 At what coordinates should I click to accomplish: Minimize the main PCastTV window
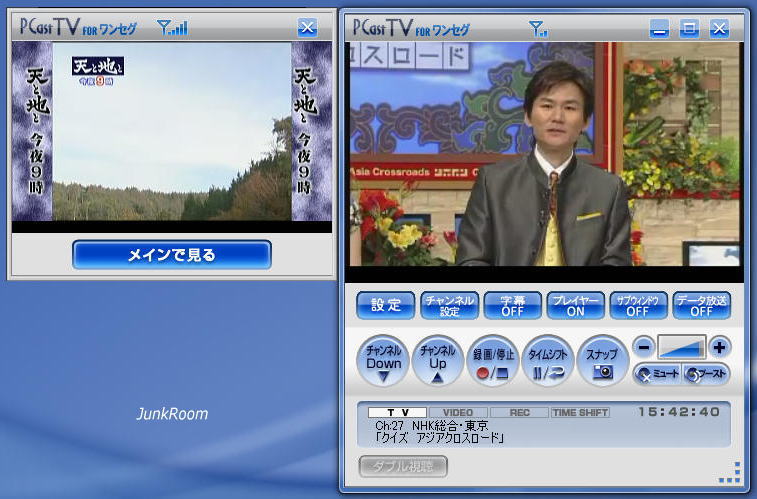click(659, 28)
